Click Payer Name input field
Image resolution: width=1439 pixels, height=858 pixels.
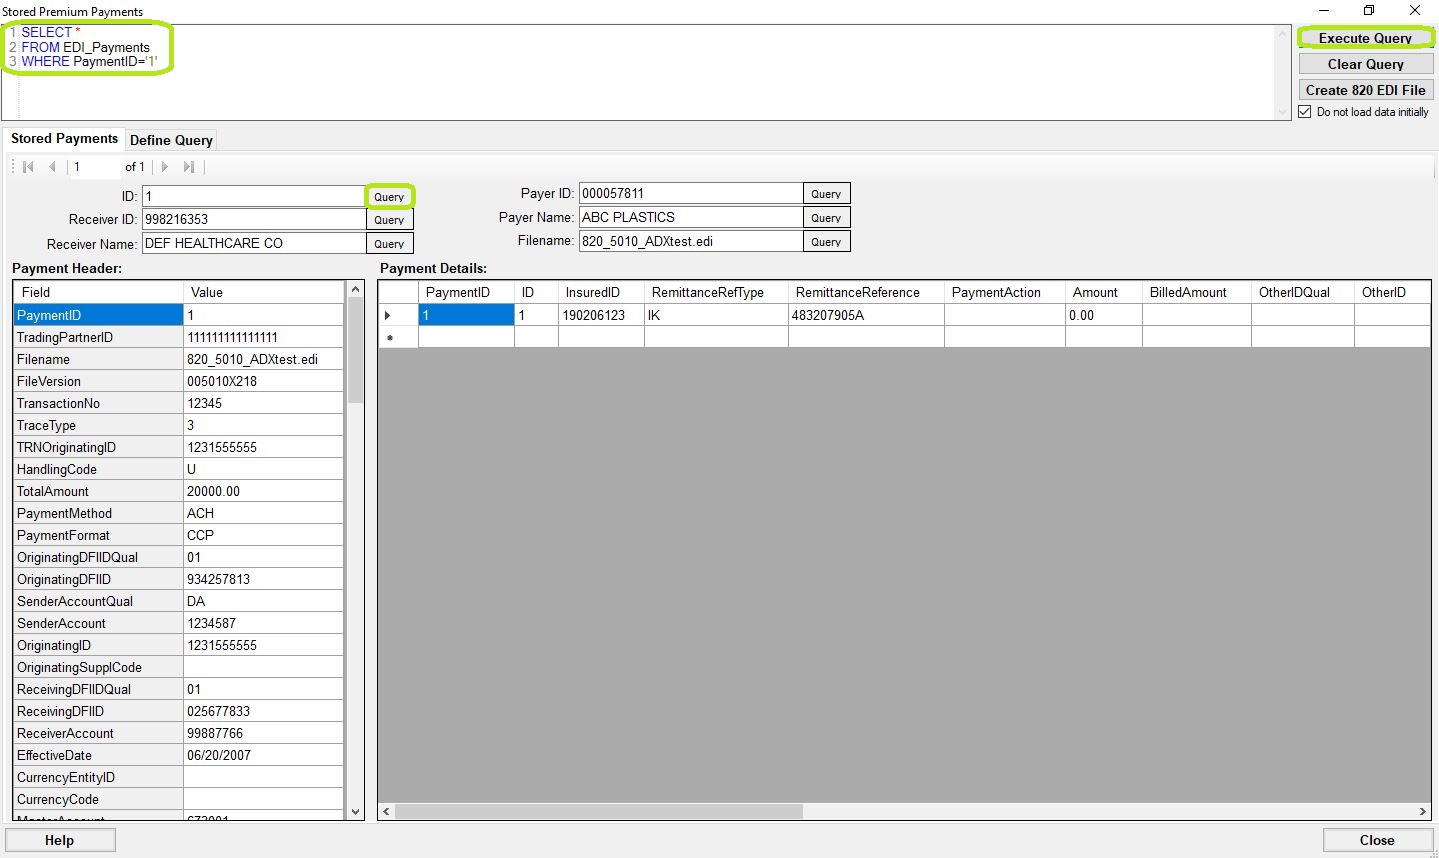[x=691, y=217]
